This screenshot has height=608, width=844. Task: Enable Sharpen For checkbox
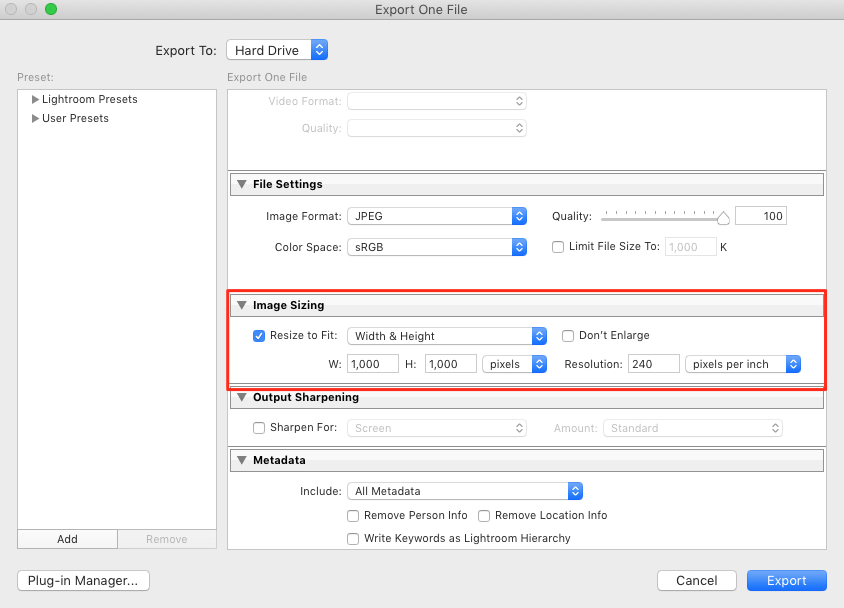259,428
